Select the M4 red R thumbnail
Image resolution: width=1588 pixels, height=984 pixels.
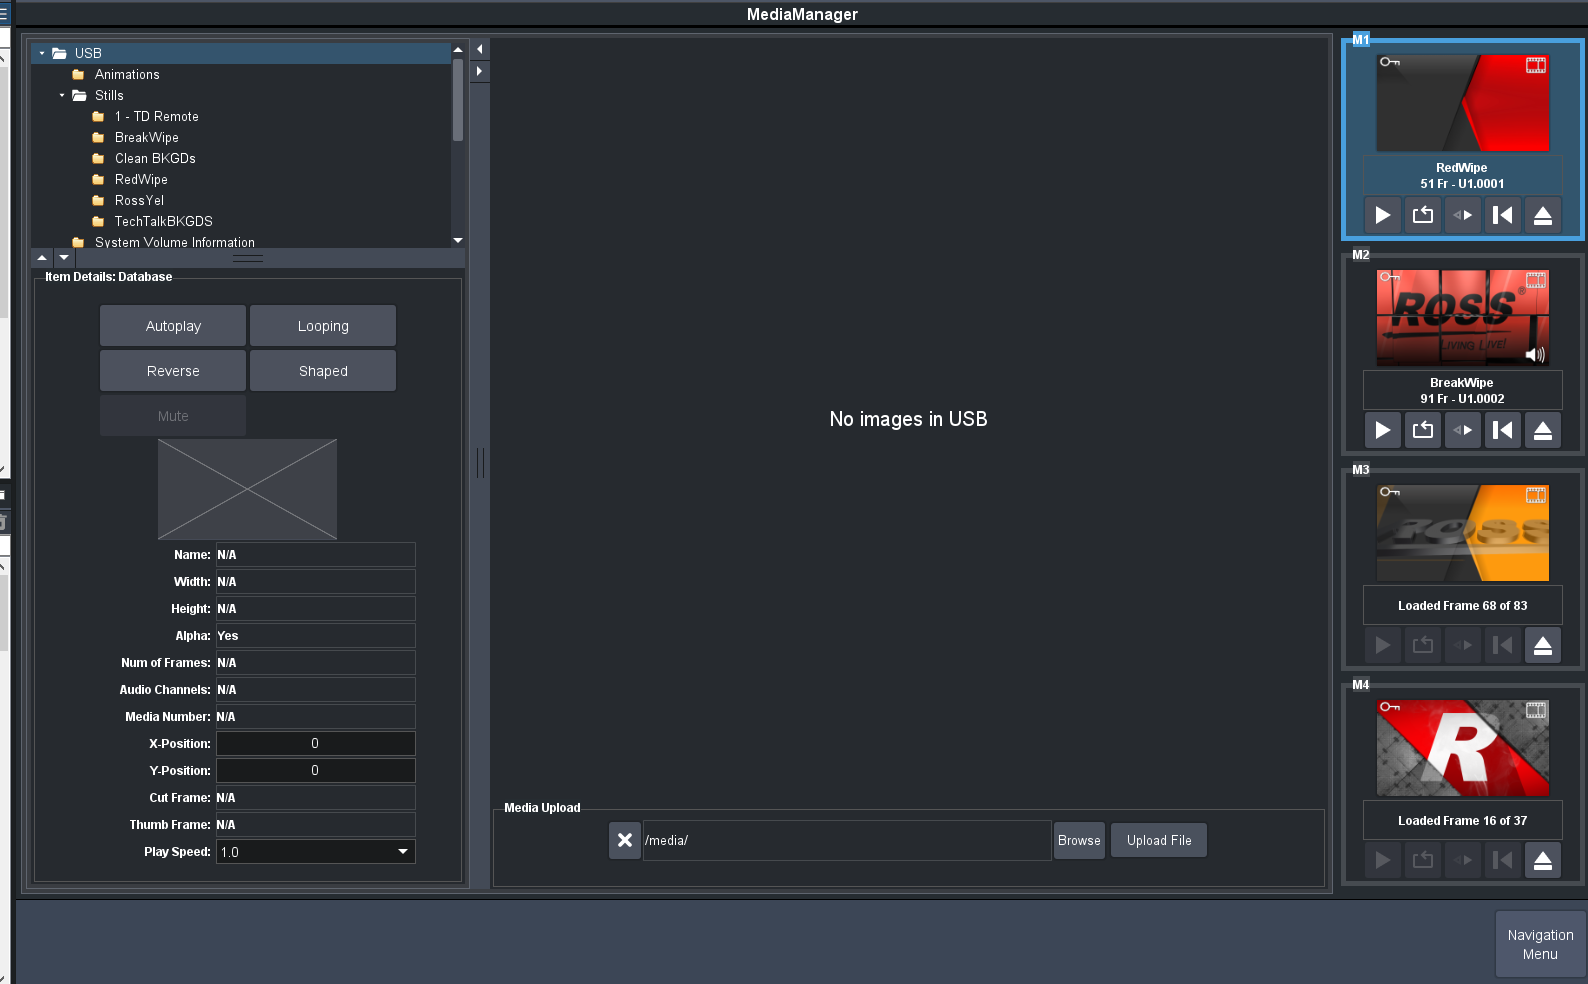point(1463,748)
